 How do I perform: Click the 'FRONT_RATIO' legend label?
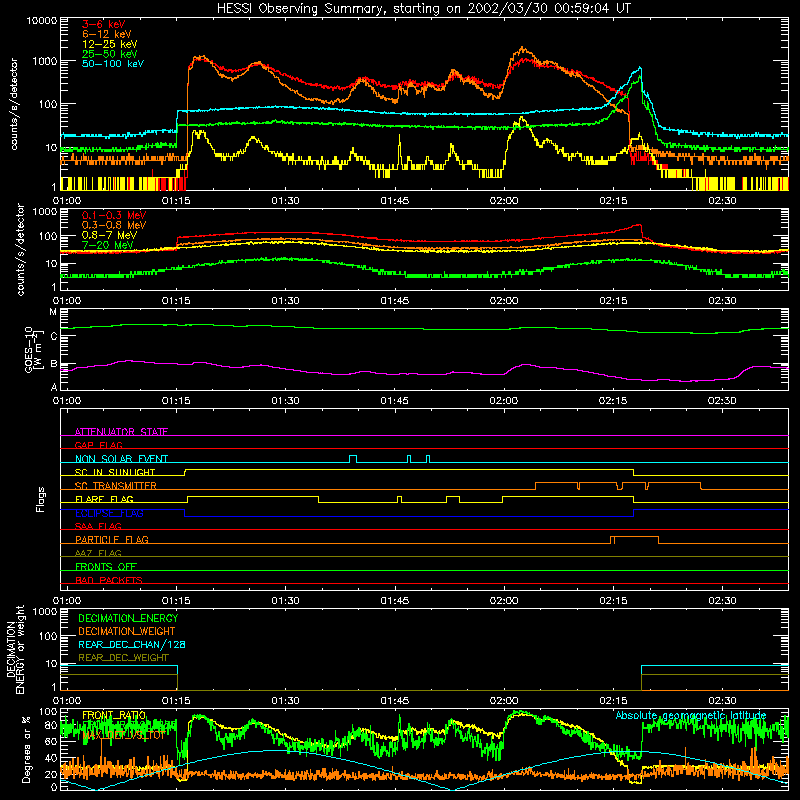pyautogui.click(x=114, y=715)
